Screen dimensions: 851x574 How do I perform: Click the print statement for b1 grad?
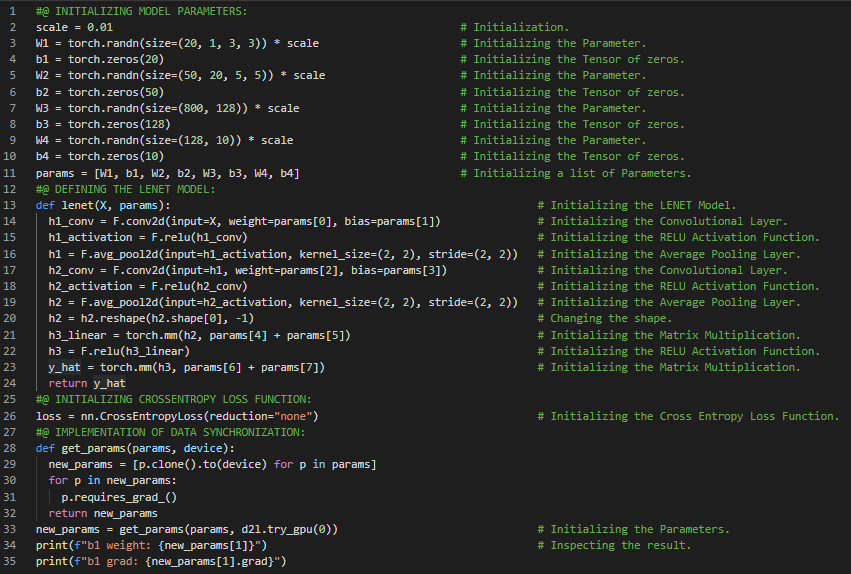[161, 562]
